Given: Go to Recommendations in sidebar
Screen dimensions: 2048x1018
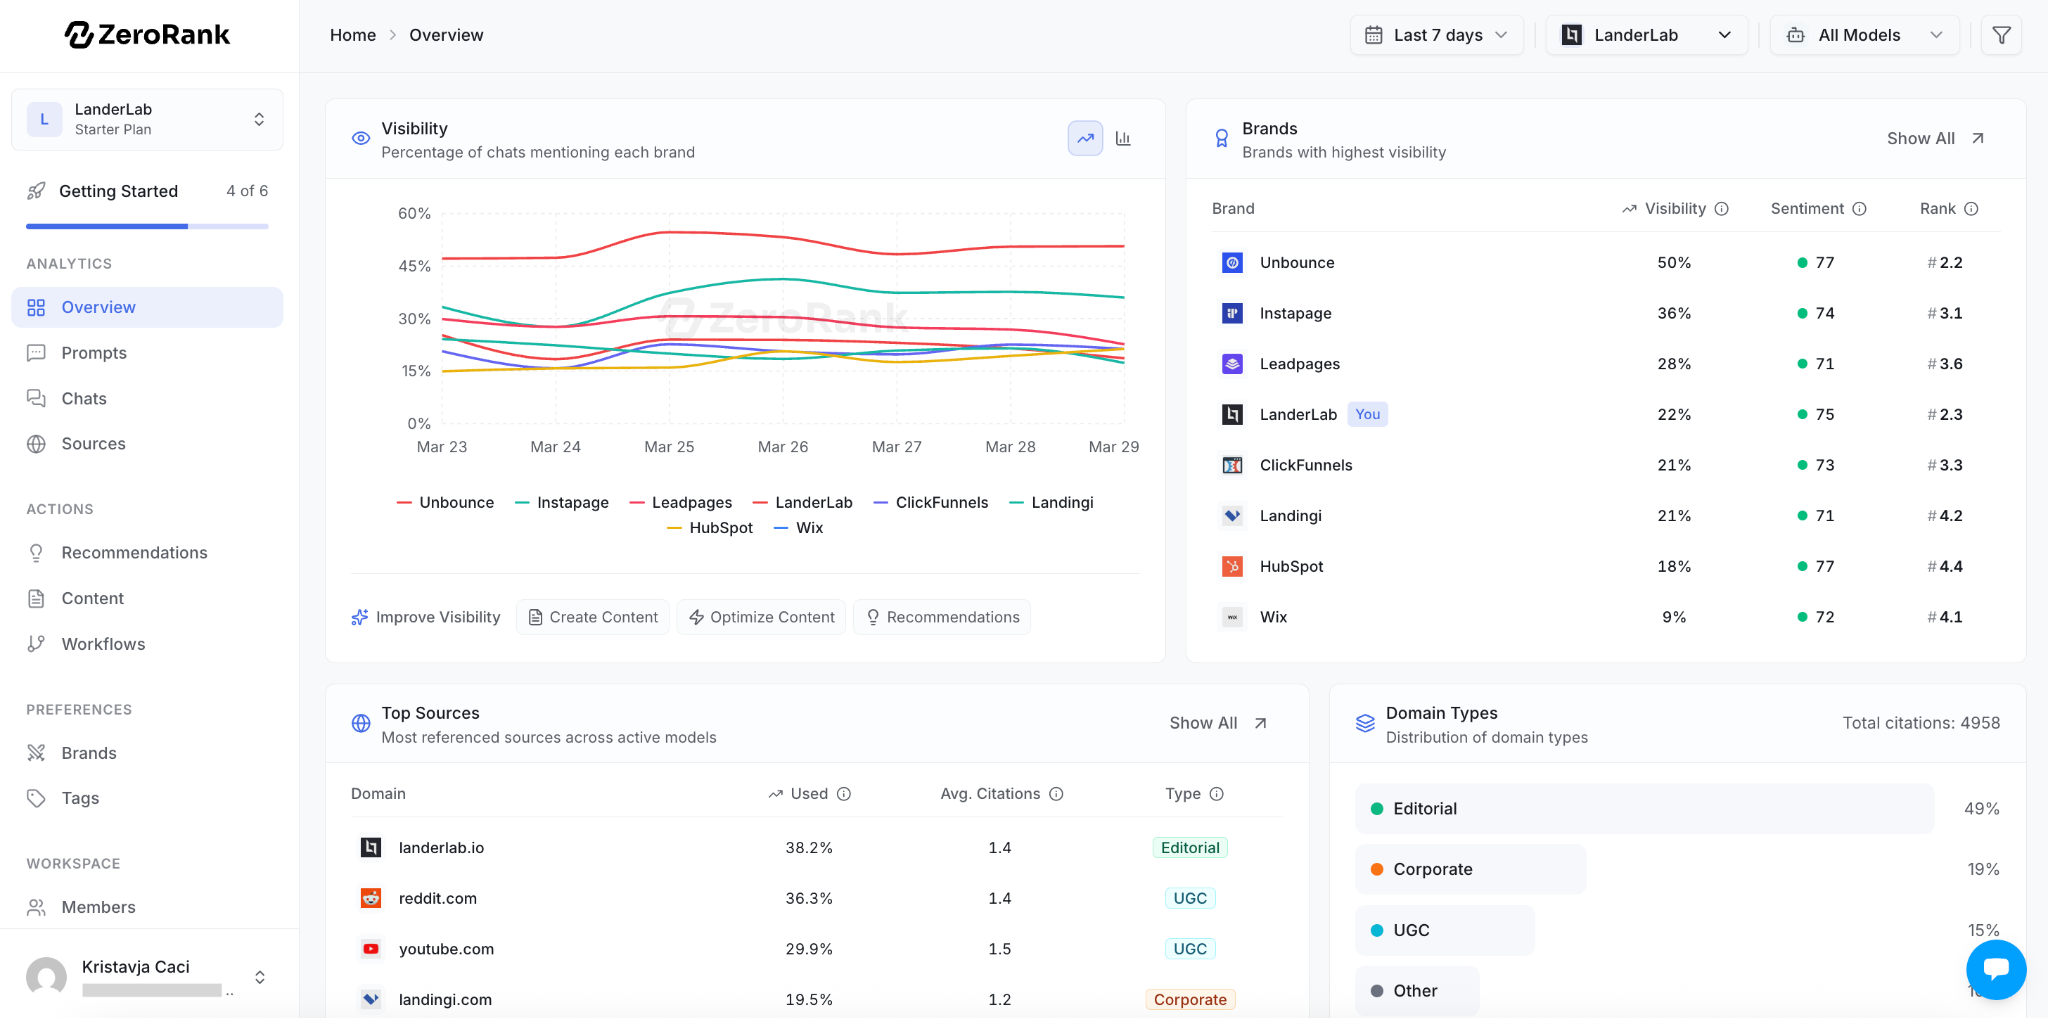Looking at the screenshot, I should (134, 553).
